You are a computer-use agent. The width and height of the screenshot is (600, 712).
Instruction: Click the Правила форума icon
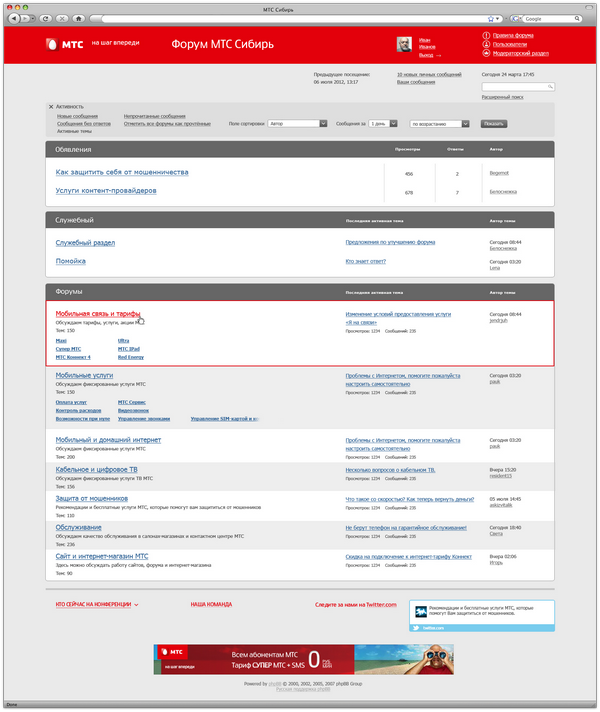click(x=486, y=35)
